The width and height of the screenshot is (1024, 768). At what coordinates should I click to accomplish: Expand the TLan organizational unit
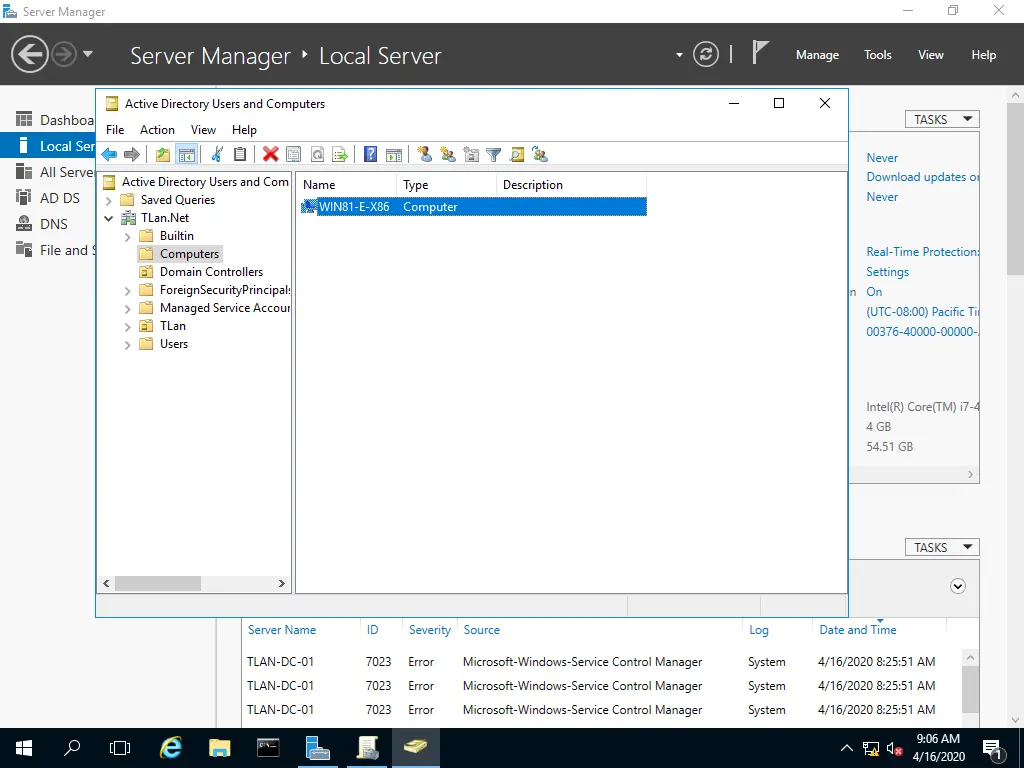(127, 327)
